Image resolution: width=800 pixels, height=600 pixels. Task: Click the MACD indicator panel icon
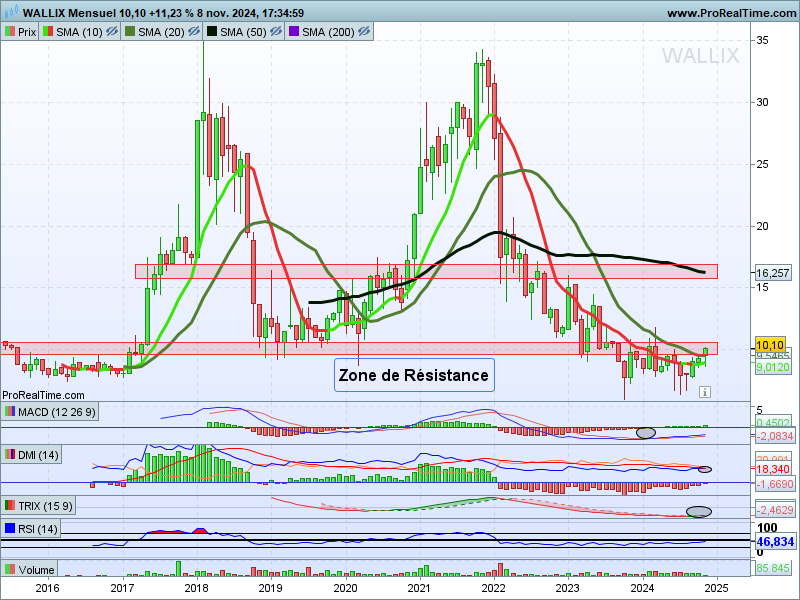[10, 412]
